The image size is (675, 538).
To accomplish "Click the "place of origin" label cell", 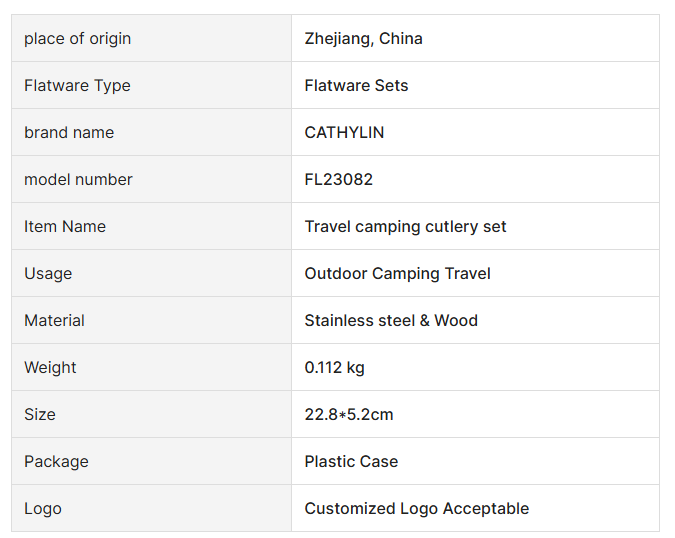I will pos(77,39).
